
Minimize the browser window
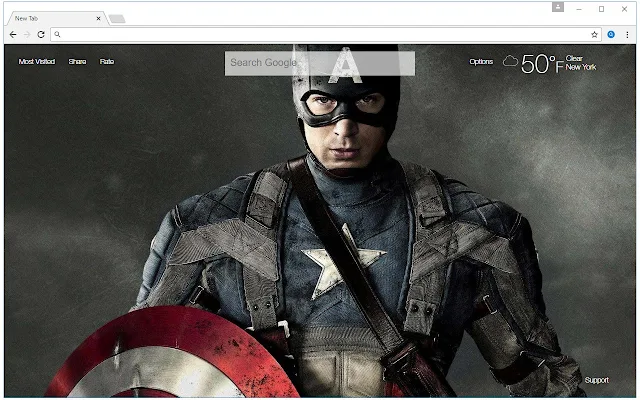click(579, 9)
